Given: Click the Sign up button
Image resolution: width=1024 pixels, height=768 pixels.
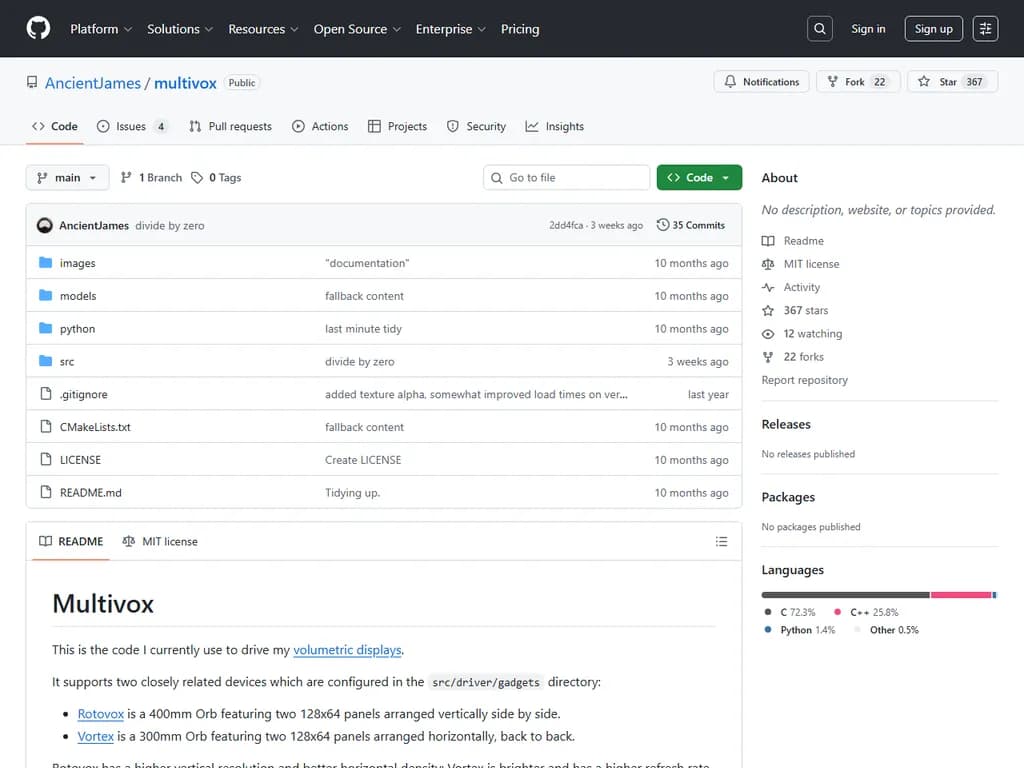Looking at the screenshot, I should 933,29.
